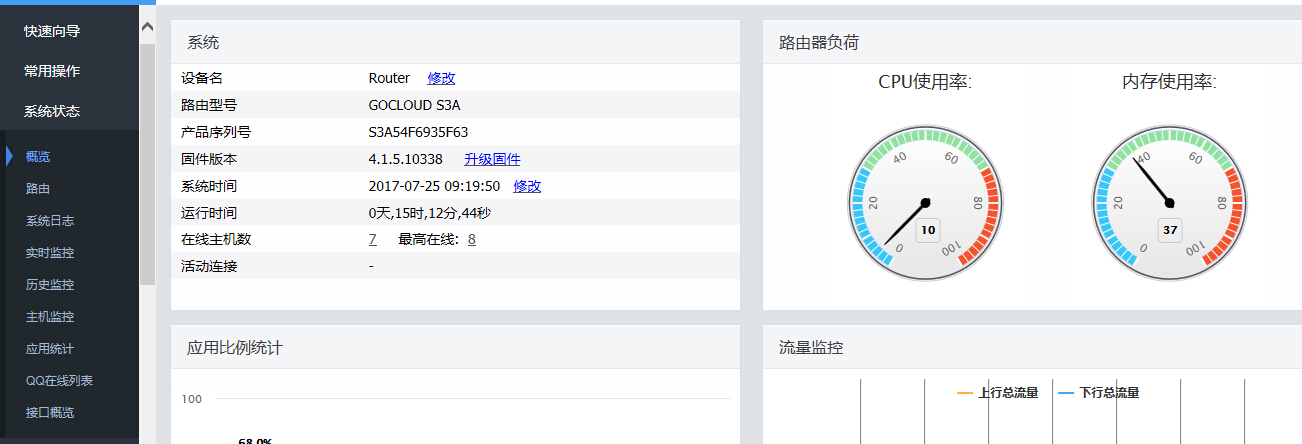Image resolution: width=1302 pixels, height=444 pixels.
Task: Go to 实时监控 page
Action: tap(50, 252)
